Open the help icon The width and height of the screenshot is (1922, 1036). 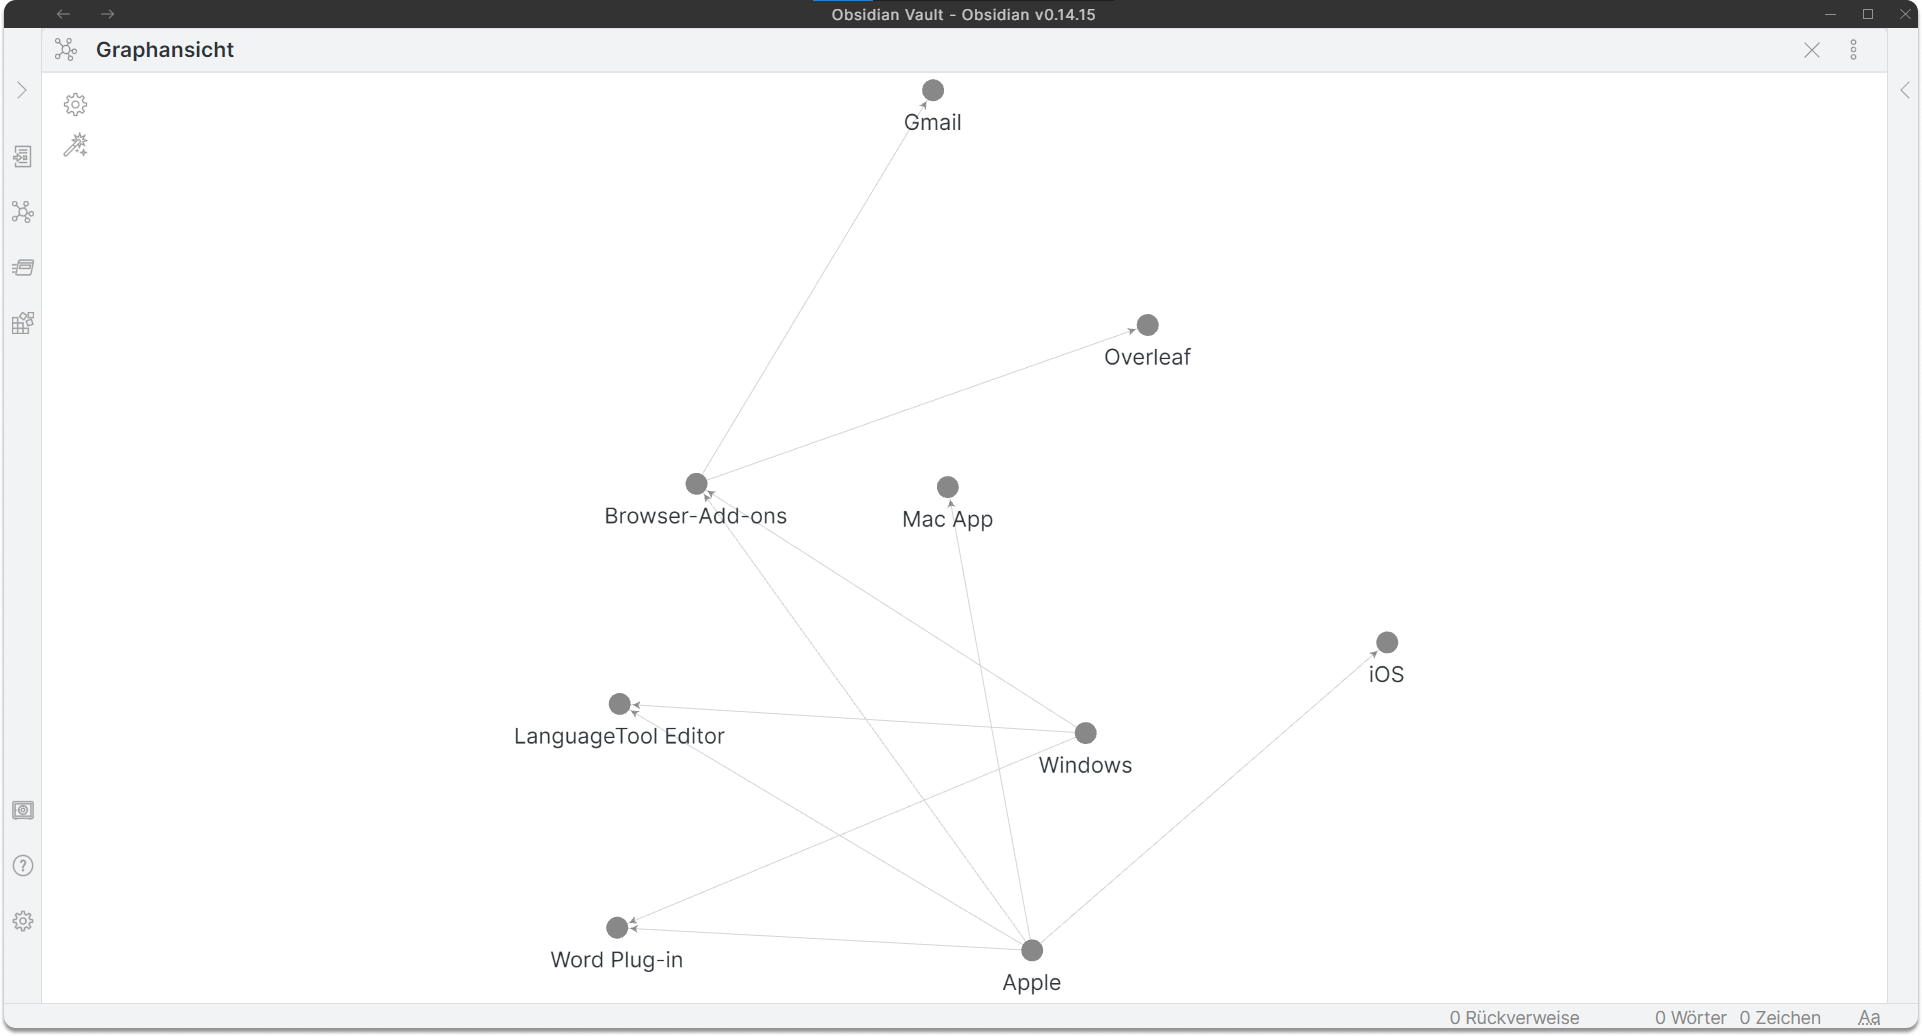point(23,866)
